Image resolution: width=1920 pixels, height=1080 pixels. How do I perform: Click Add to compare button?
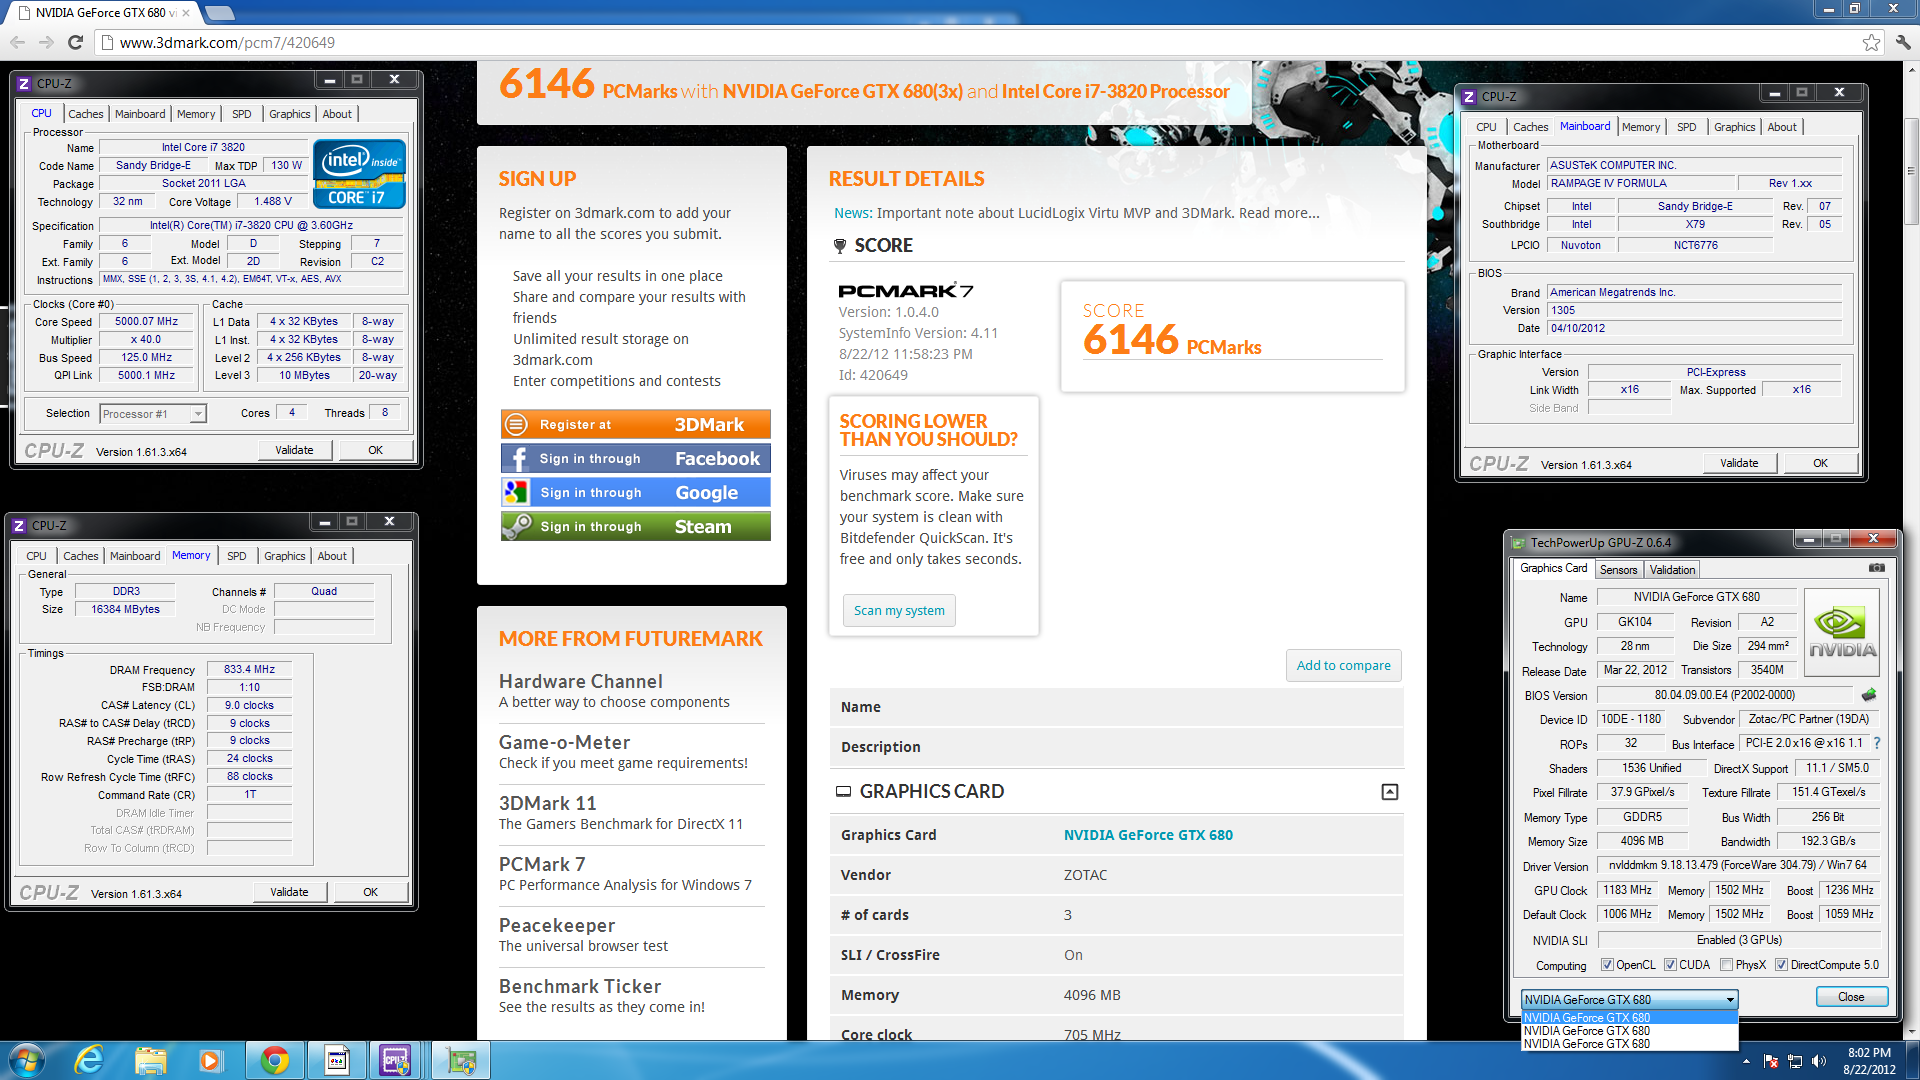point(1343,666)
